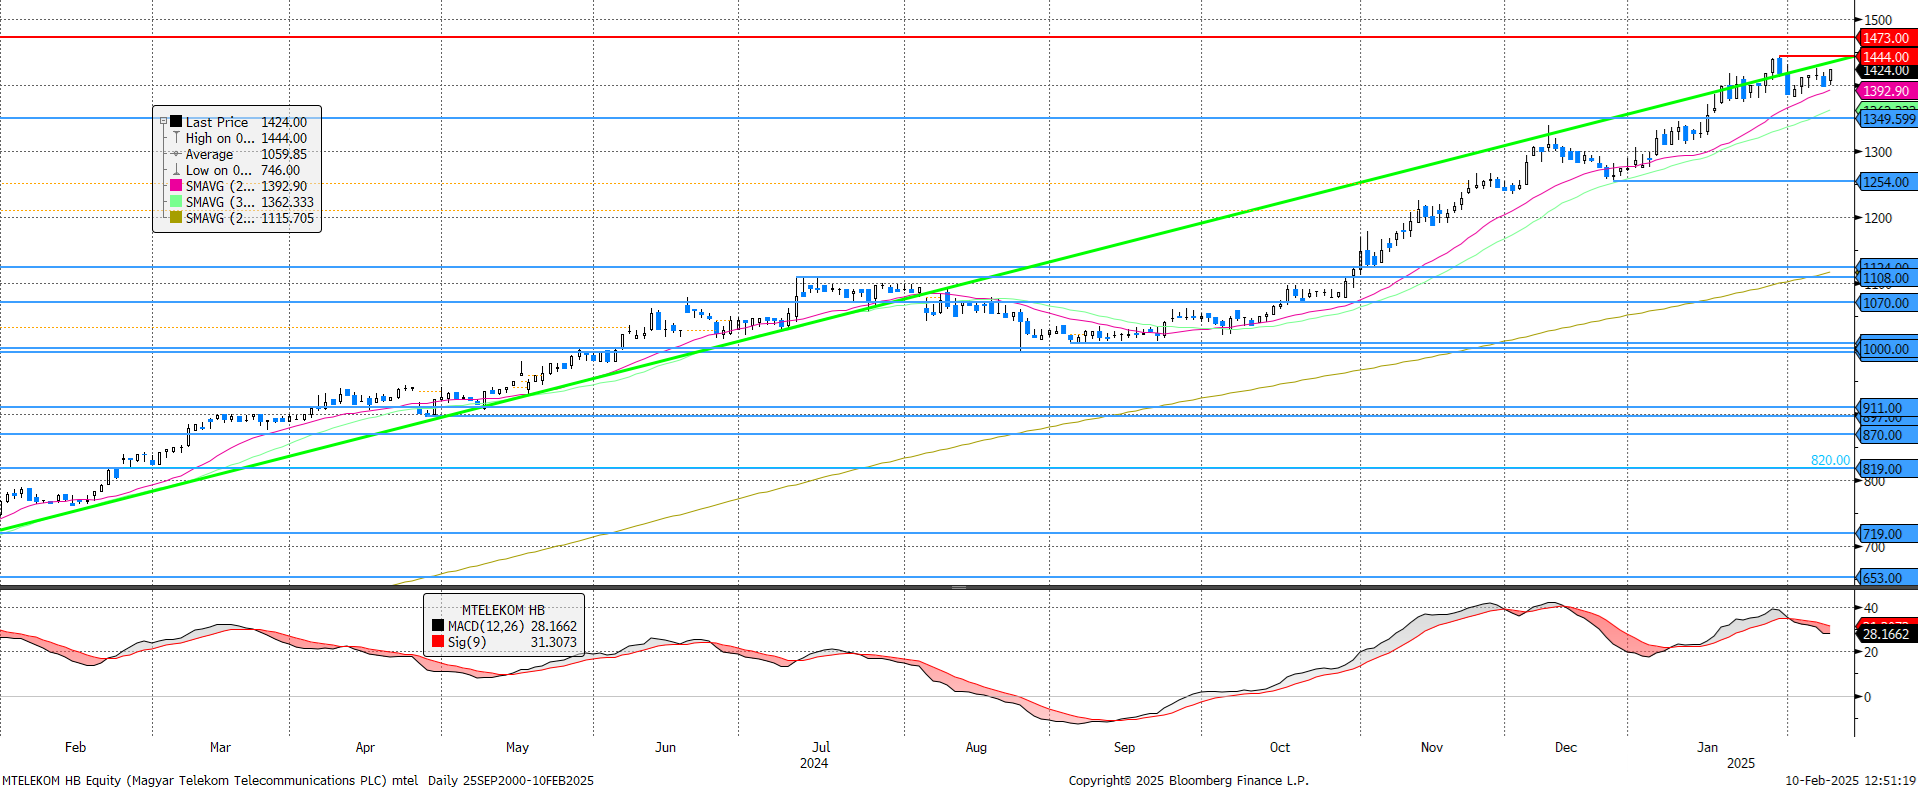Click the panel divider handle above MACD pane
The width and height of the screenshot is (1918, 789).
point(959,587)
